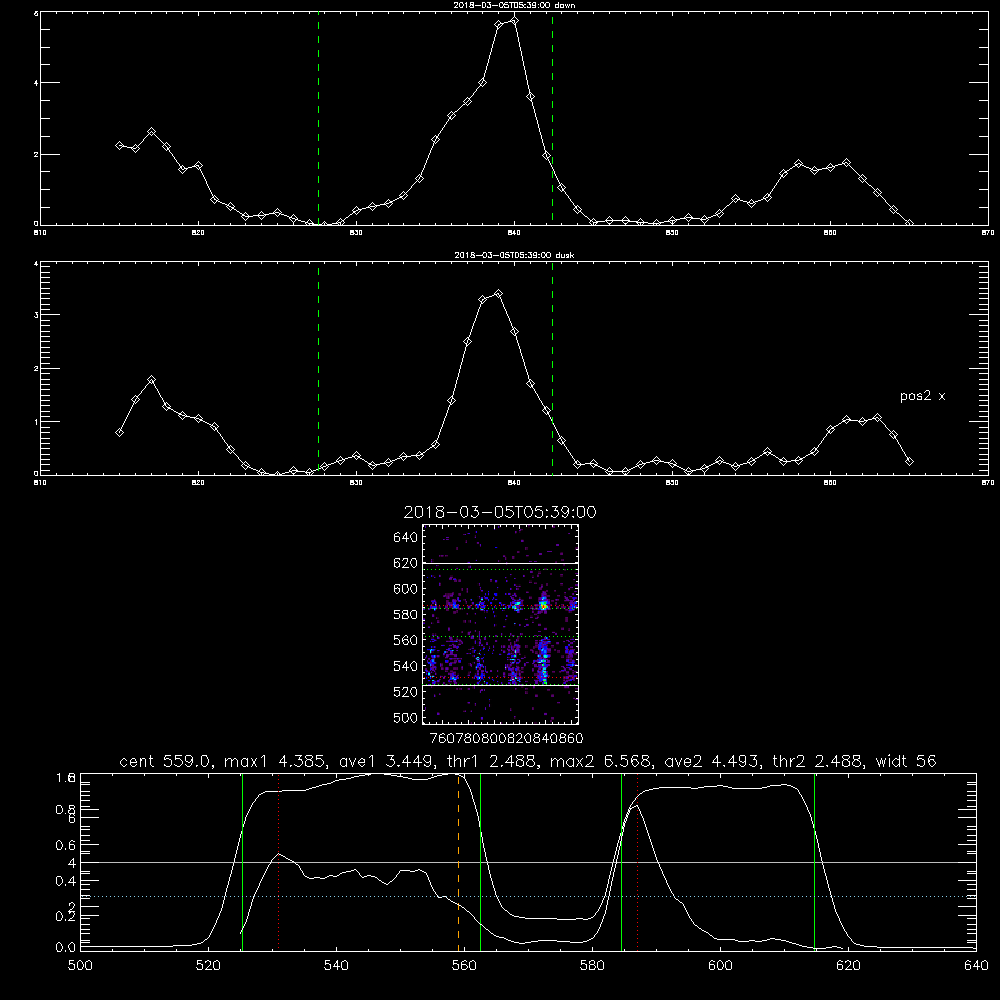
Task: Select the heatmap image panel
Action: 500,624
